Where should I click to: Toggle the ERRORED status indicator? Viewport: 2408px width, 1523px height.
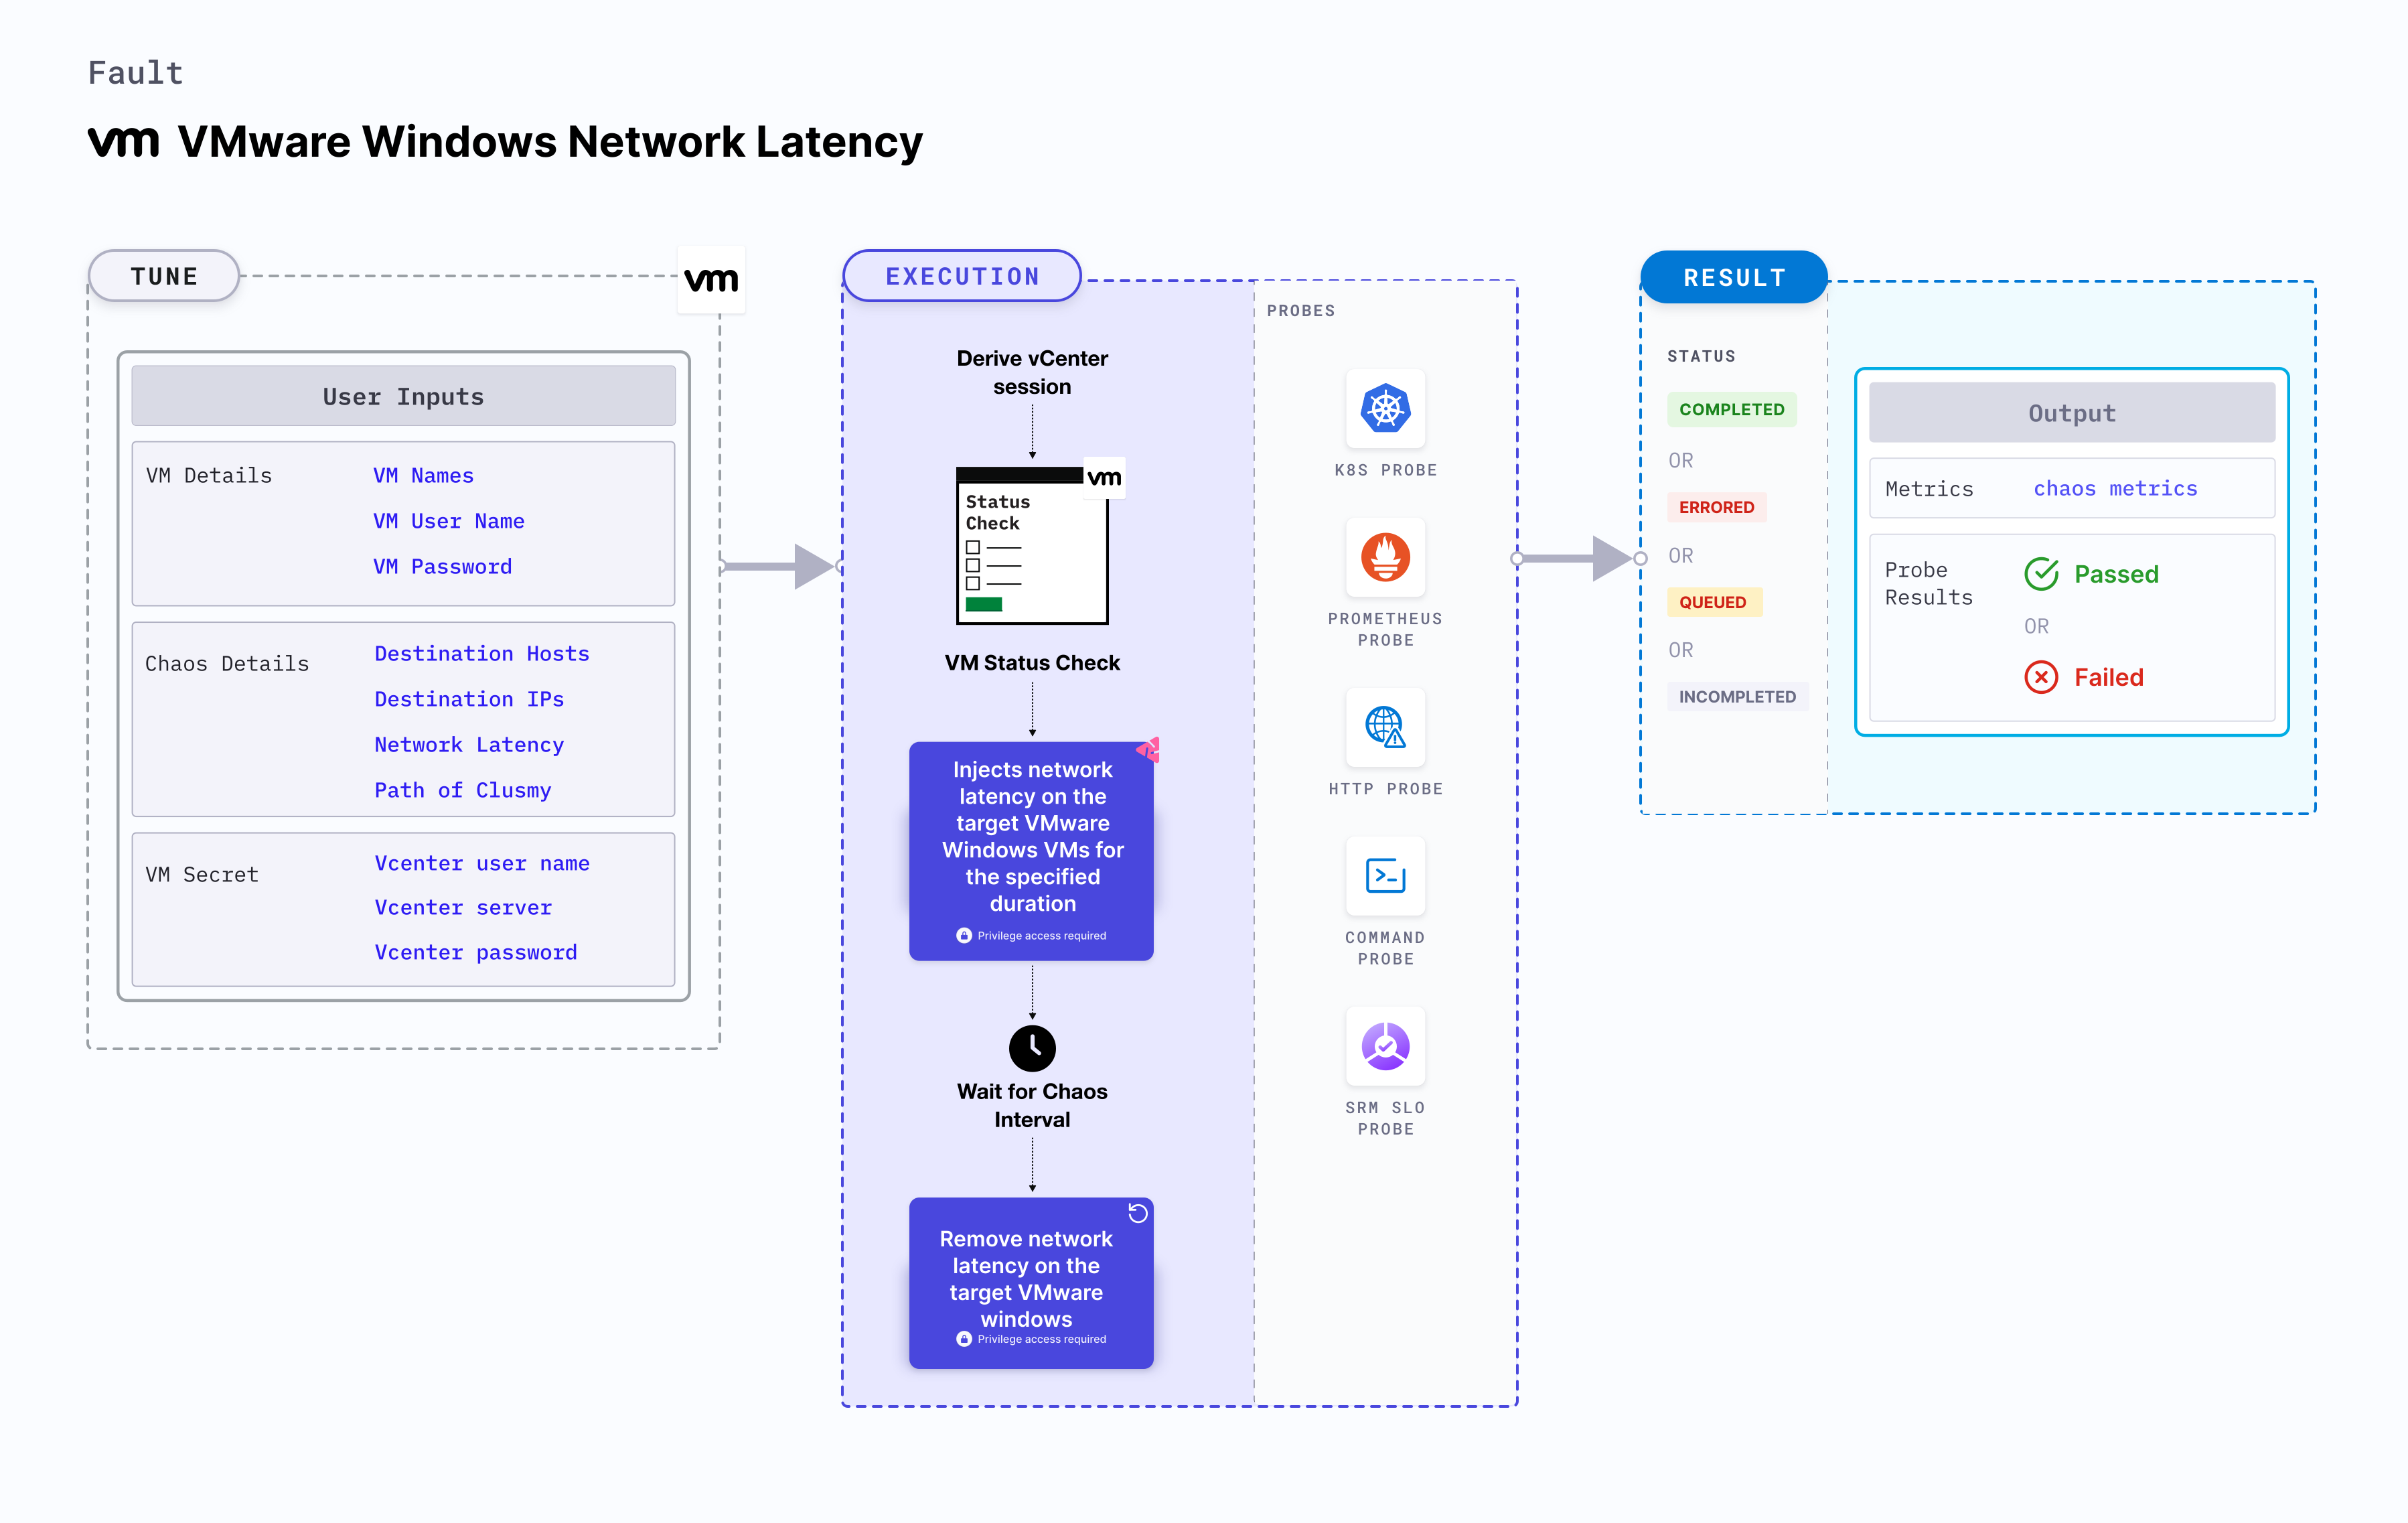(x=1717, y=507)
